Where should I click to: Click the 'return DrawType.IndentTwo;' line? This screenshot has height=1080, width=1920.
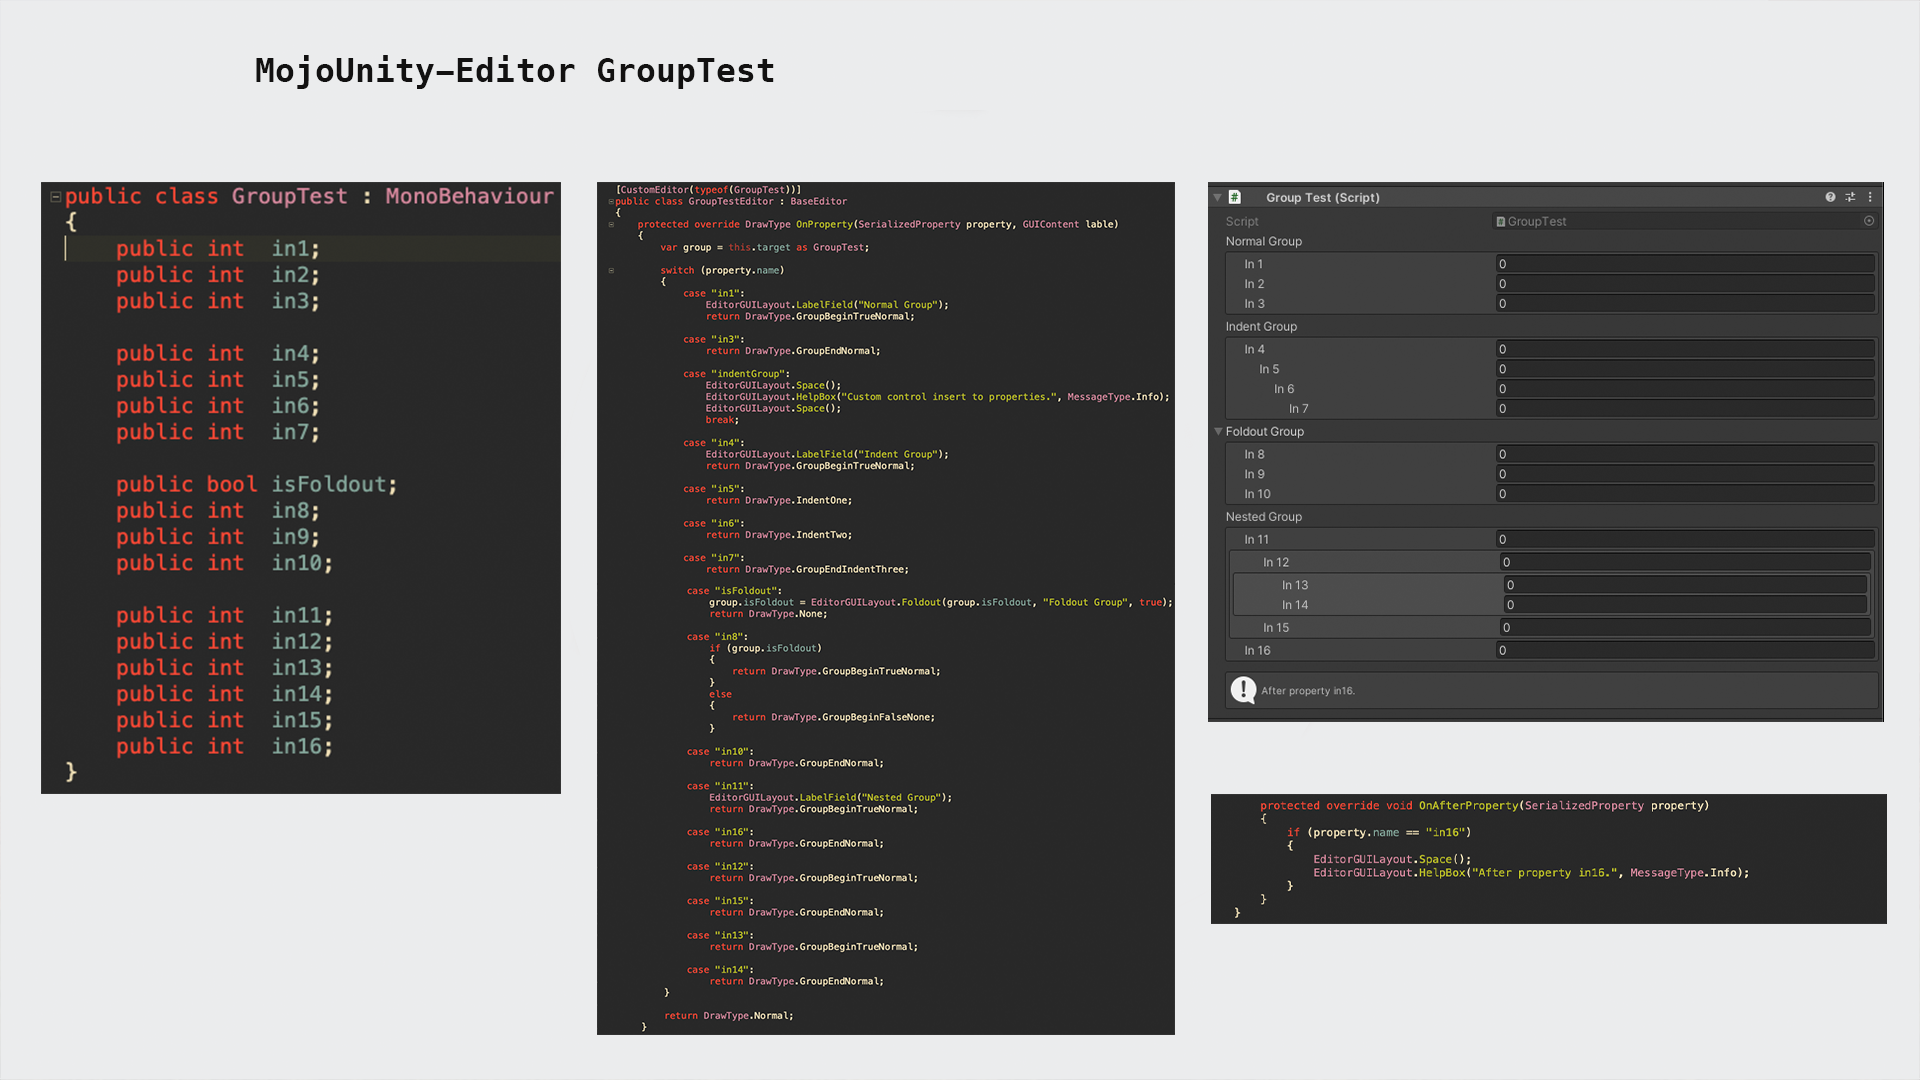[x=779, y=535]
